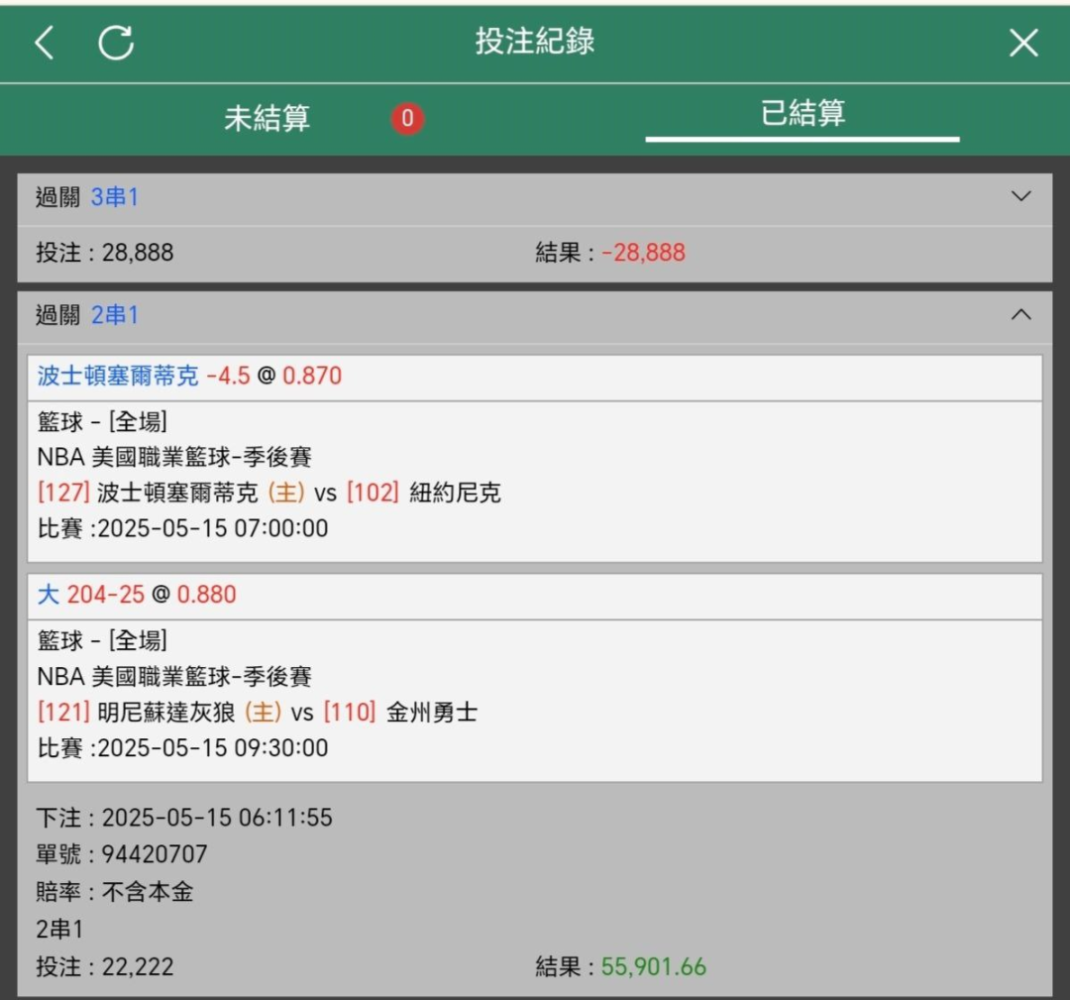Refresh the betting records
The width and height of the screenshot is (1070, 1000).
(116, 43)
